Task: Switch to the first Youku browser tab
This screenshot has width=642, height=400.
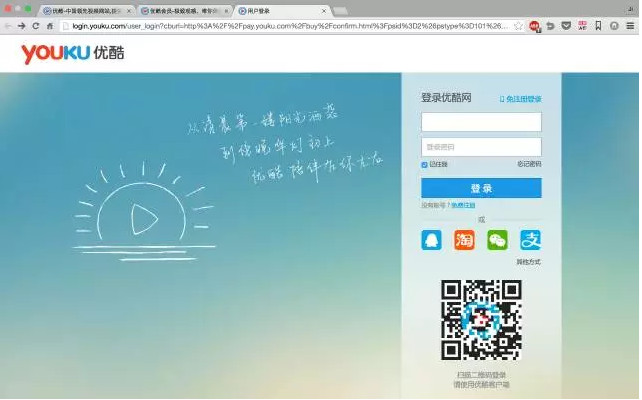Action: (x=85, y=11)
